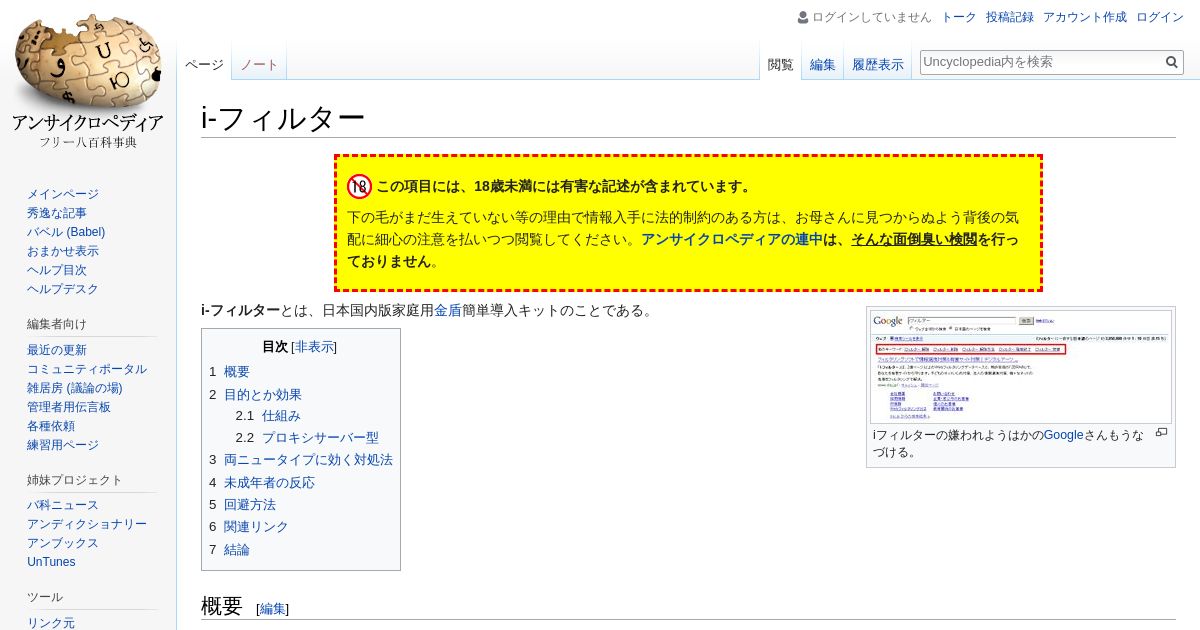
Task: Open アンブックス link
Action: [63, 543]
